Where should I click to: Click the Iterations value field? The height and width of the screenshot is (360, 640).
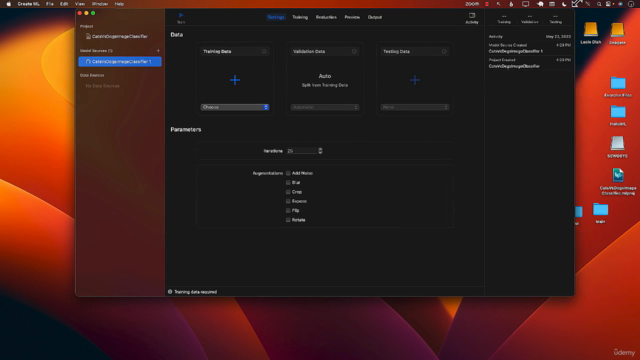[302, 151]
